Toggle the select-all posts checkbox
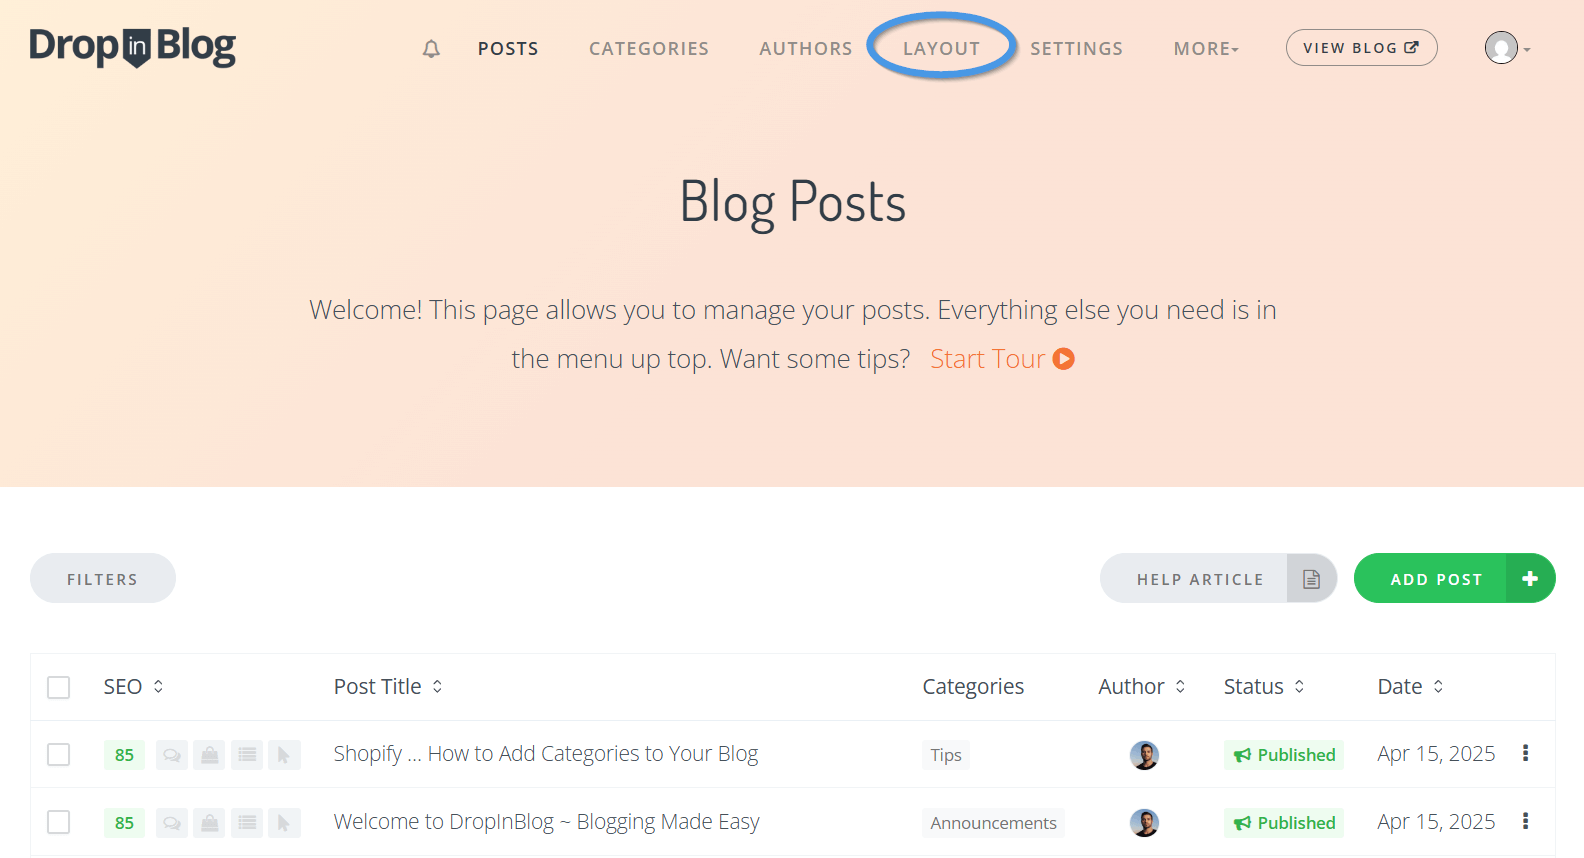 [x=59, y=687]
